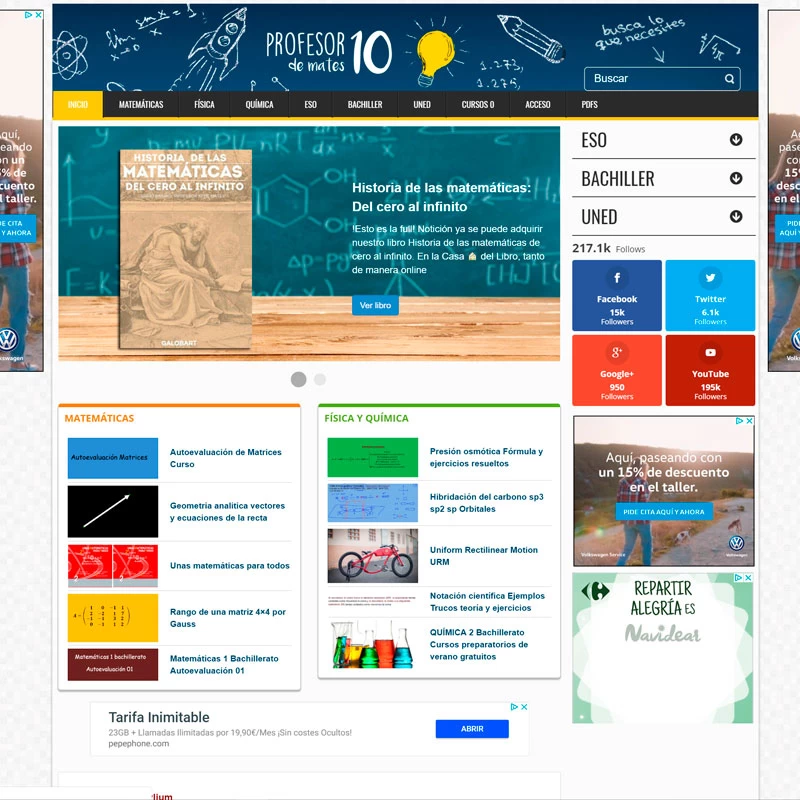The height and width of the screenshot is (800, 800).
Task: Open the Facebook followers tile
Action: coord(616,296)
